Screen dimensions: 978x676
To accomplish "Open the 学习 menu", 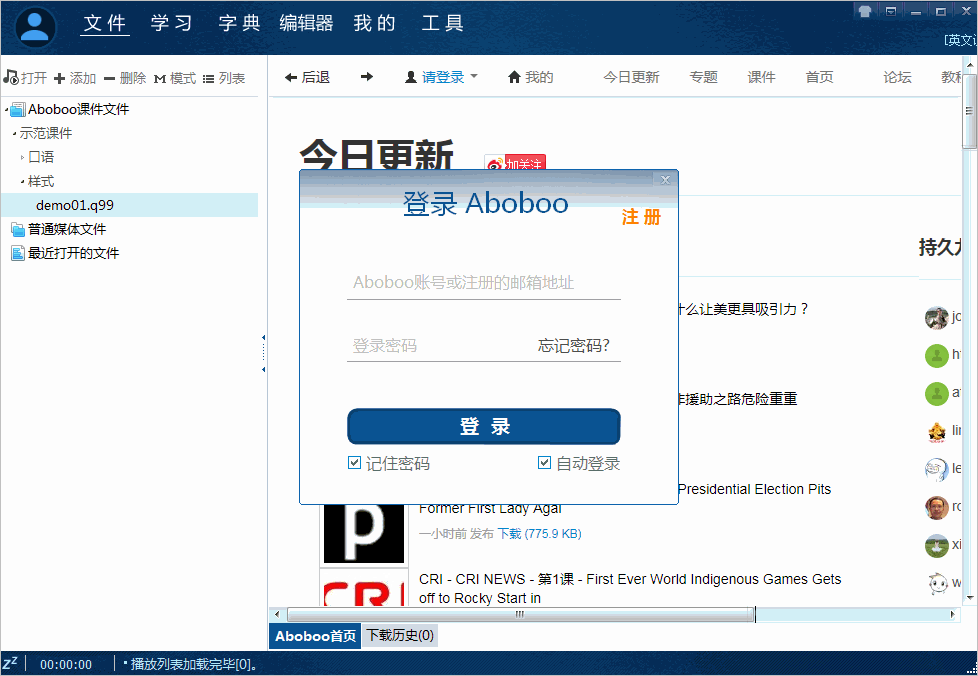I will (172, 23).
